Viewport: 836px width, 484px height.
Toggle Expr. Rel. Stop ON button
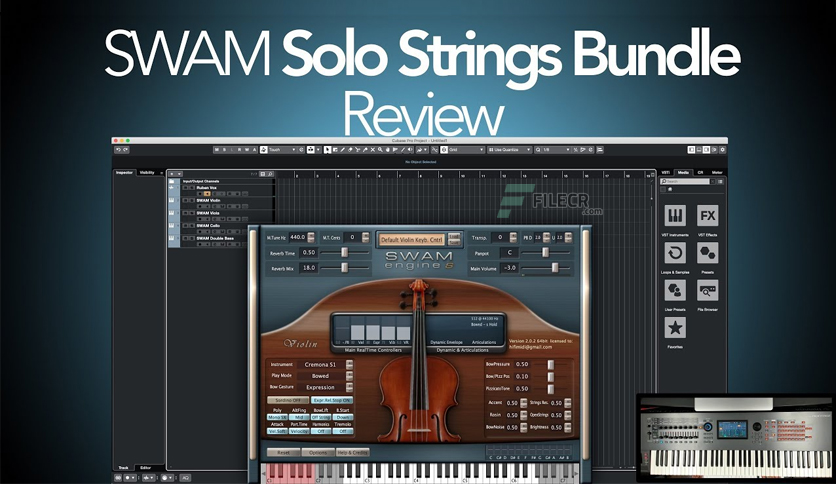tap(332, 400)
